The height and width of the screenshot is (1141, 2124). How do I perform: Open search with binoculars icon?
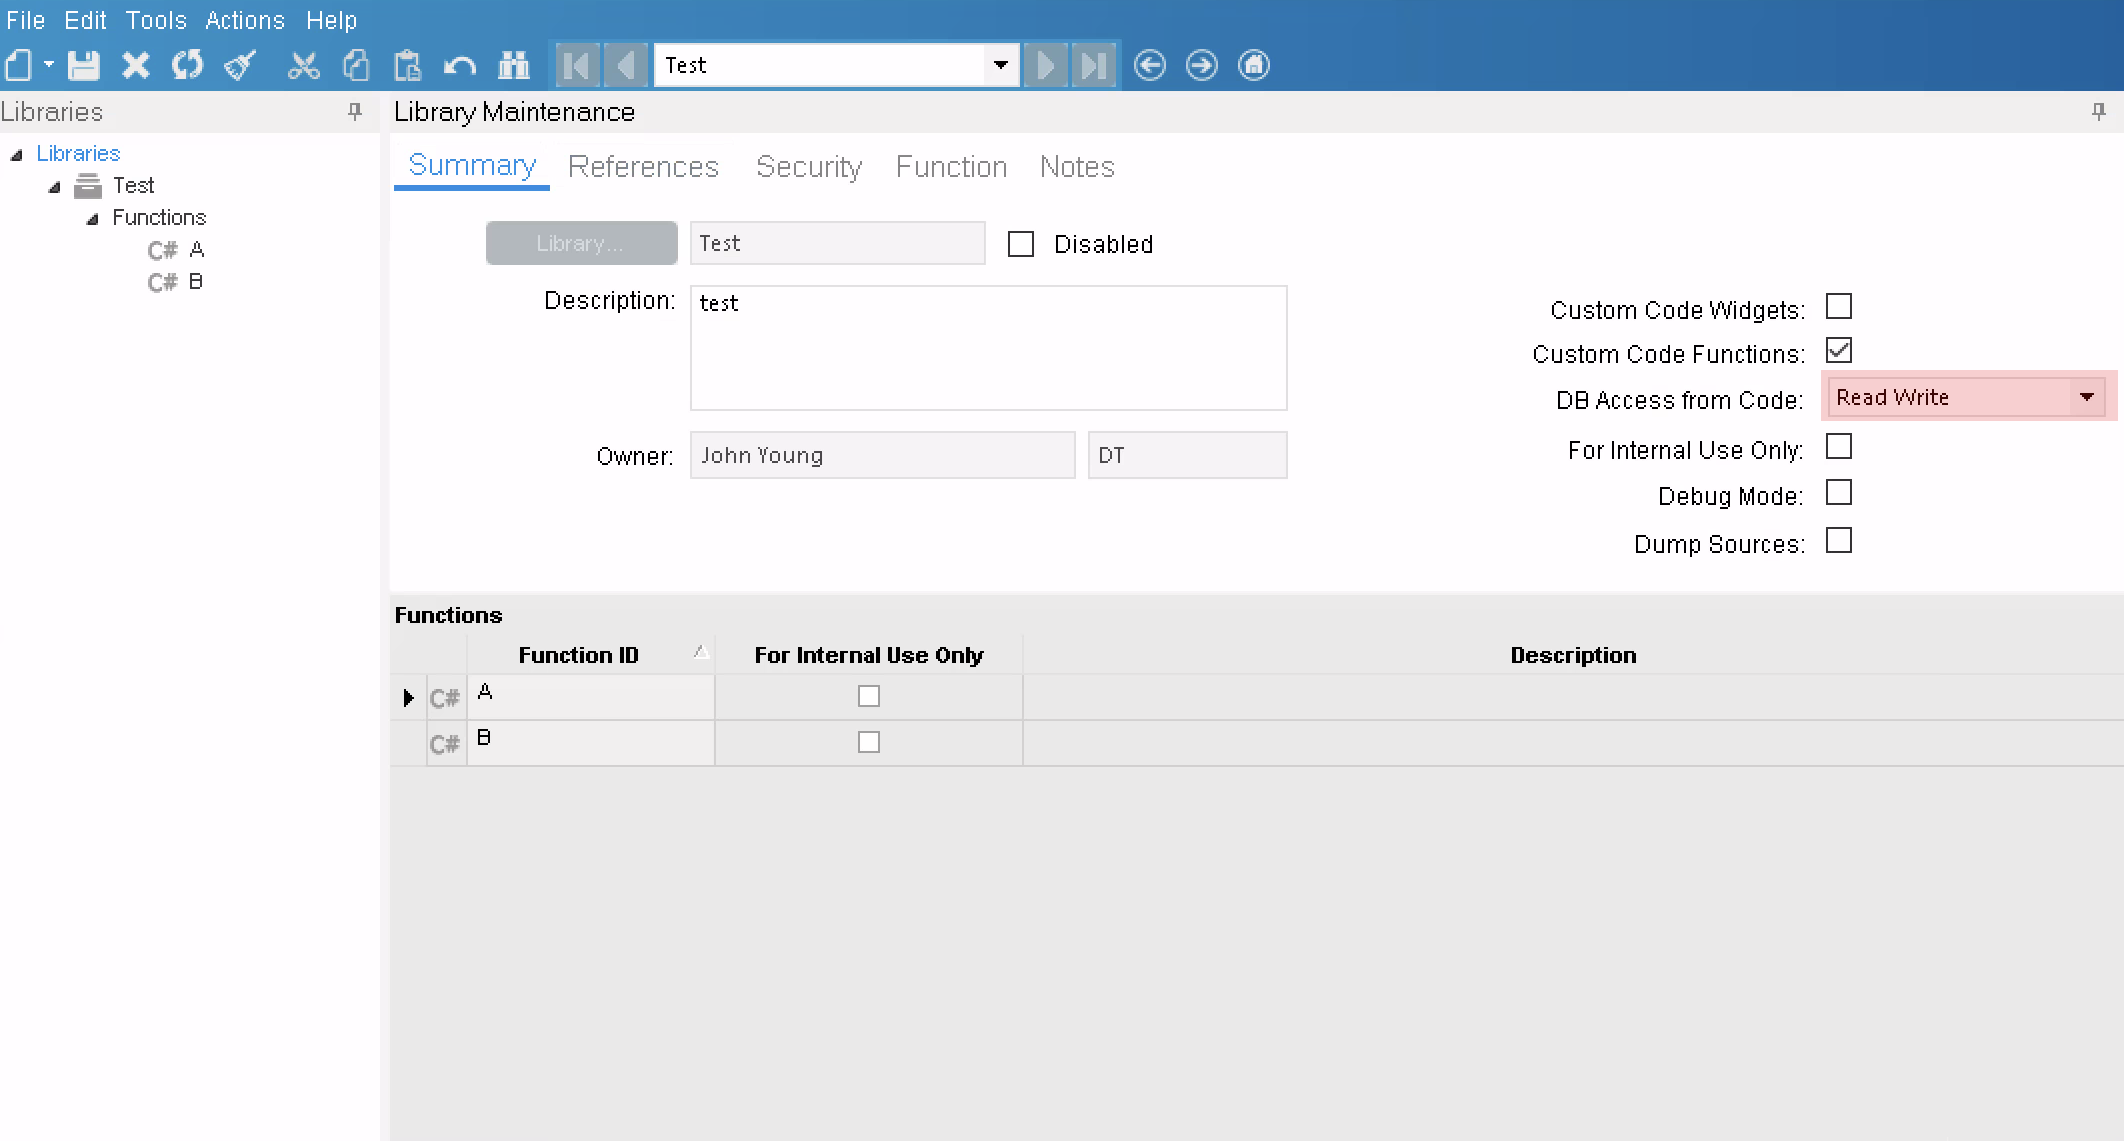(x=513, y=66)
